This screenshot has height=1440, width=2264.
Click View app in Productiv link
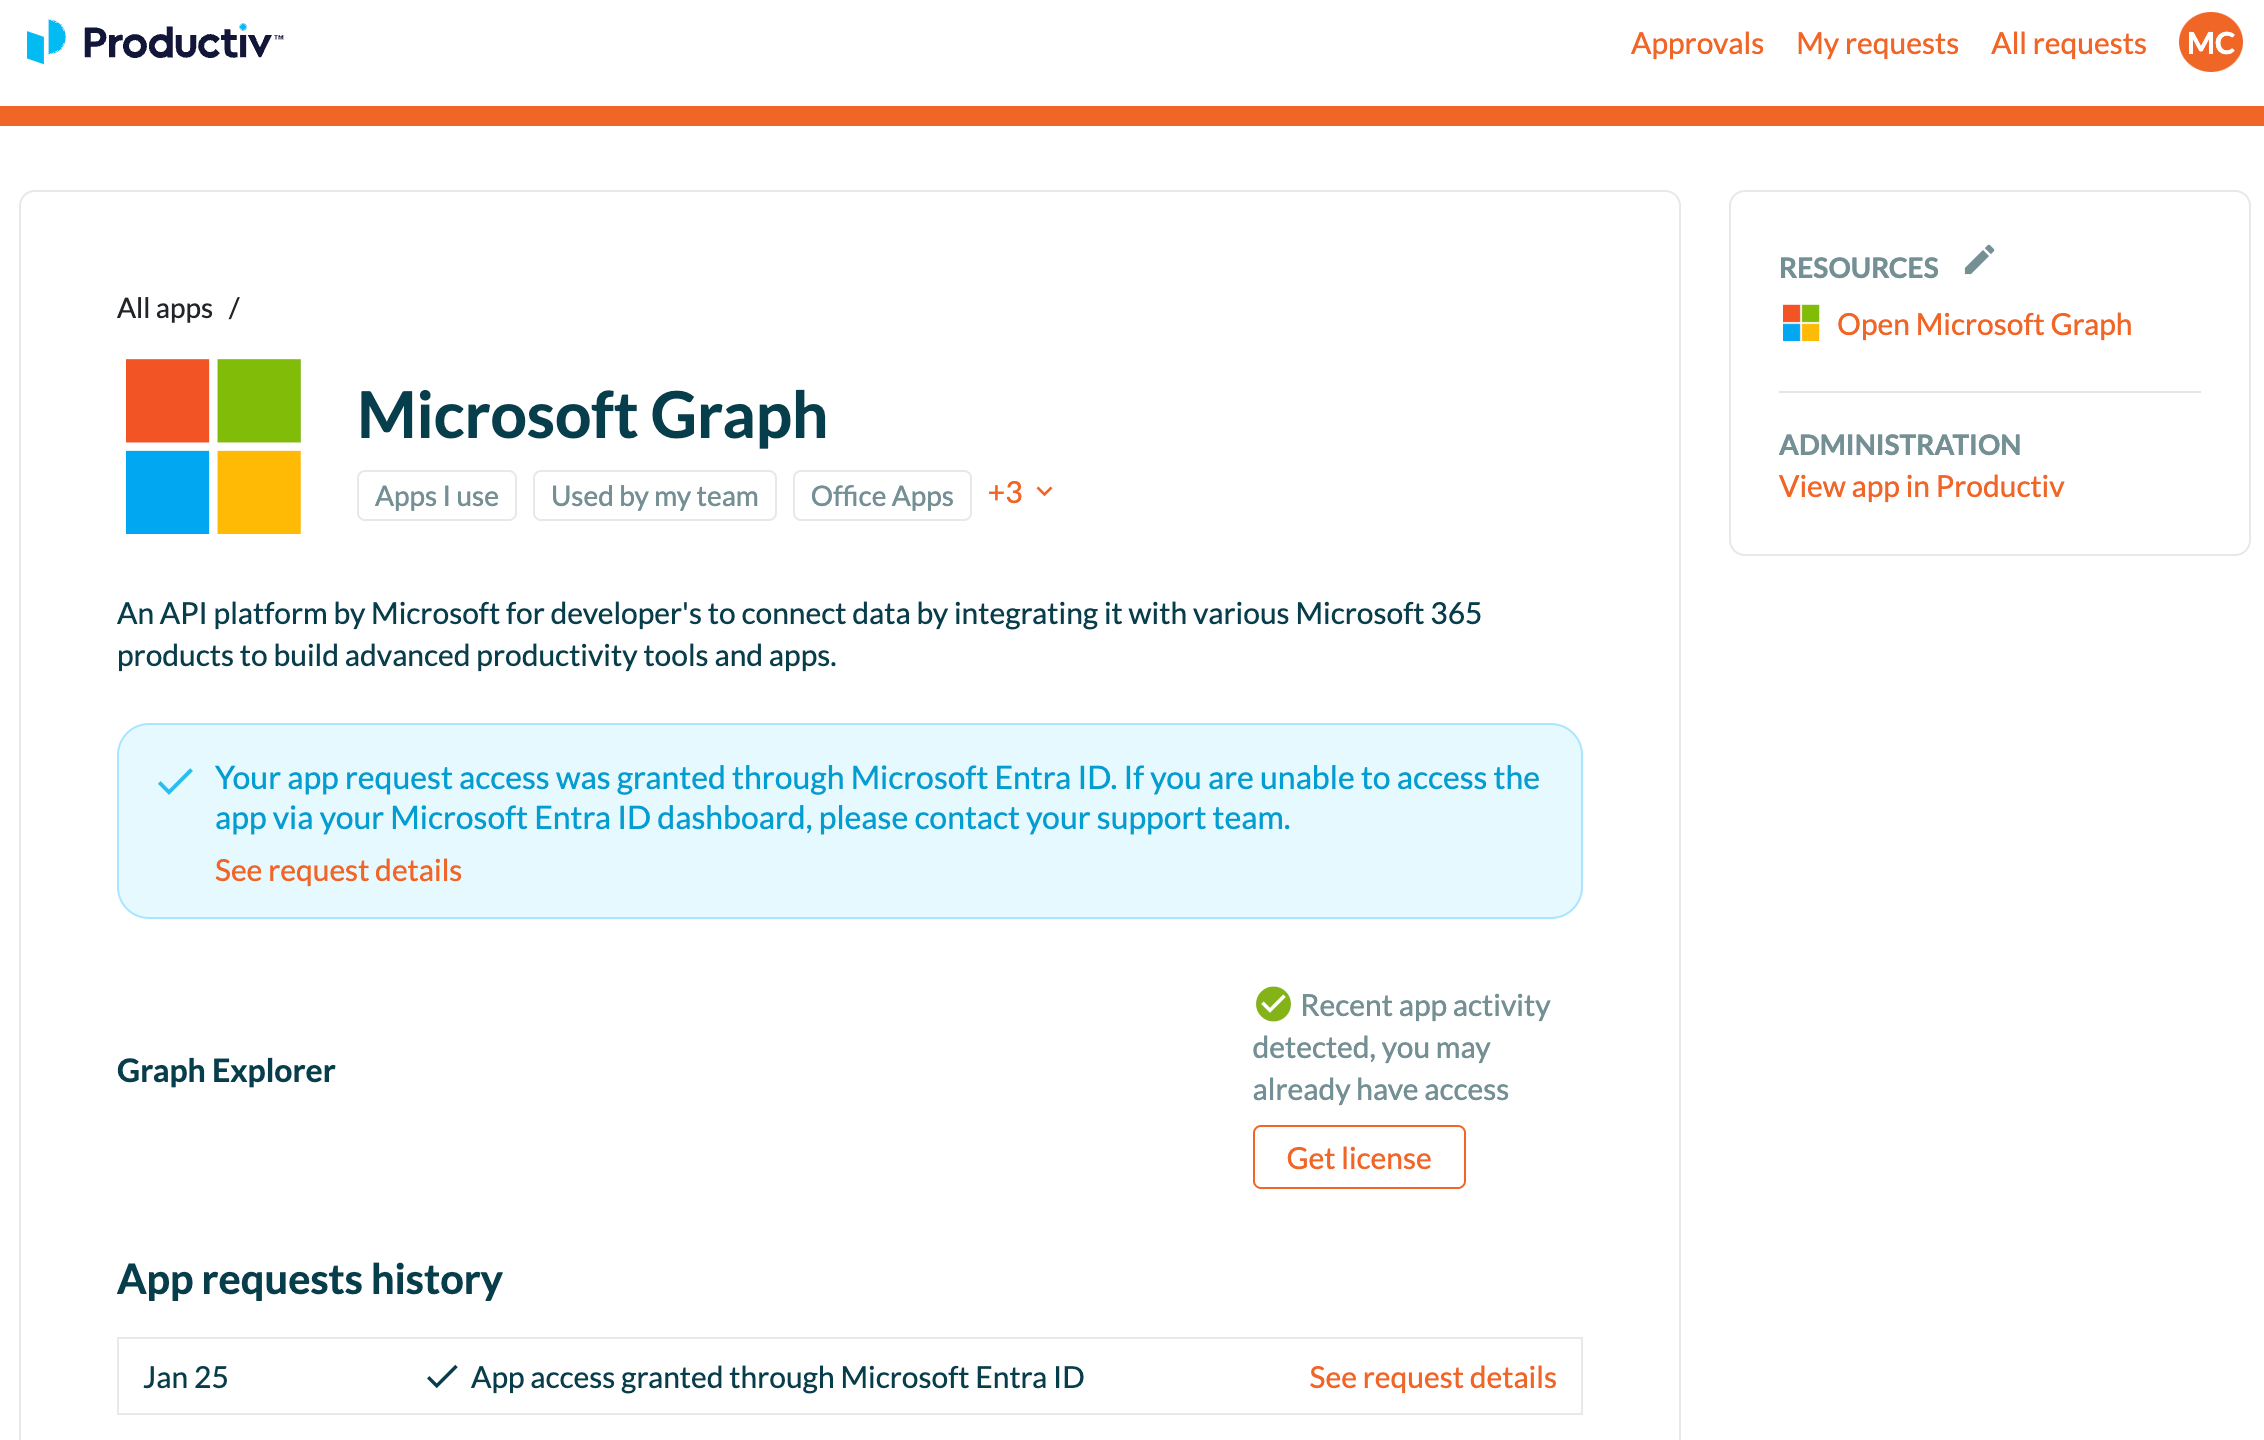[1921, 486]
